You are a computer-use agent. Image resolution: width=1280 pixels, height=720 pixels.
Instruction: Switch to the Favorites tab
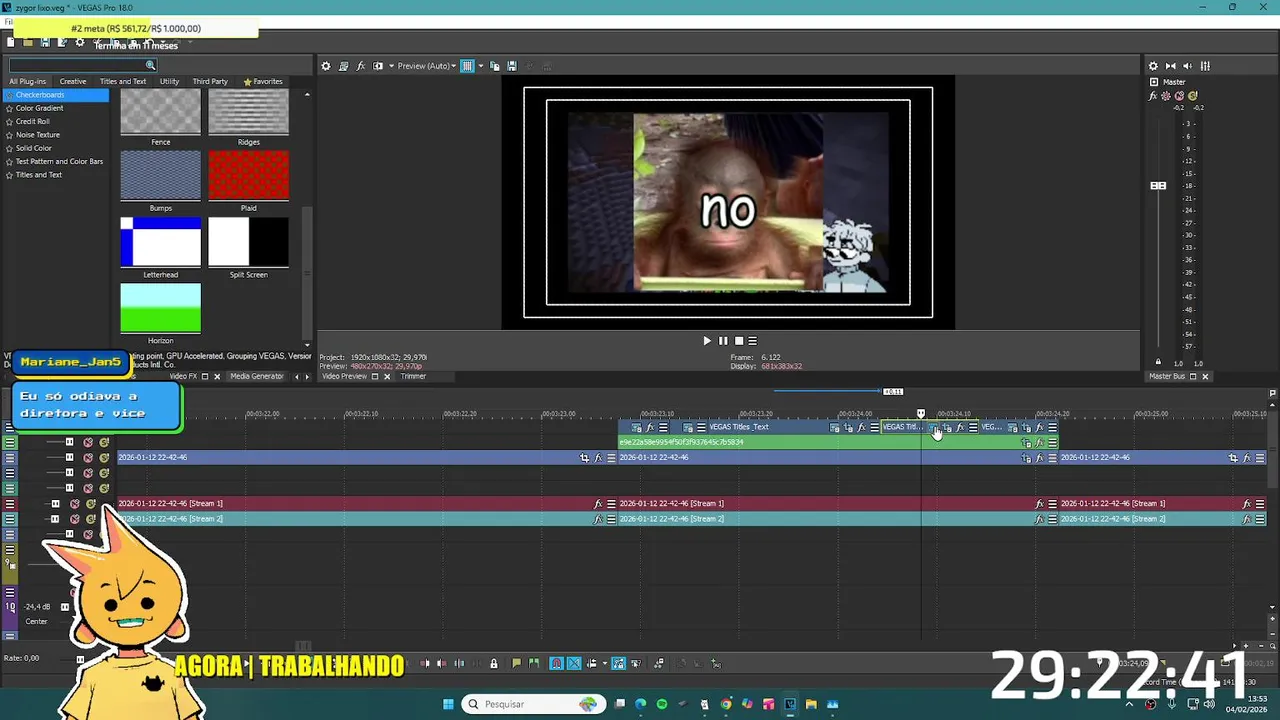(x=263, y=81)
